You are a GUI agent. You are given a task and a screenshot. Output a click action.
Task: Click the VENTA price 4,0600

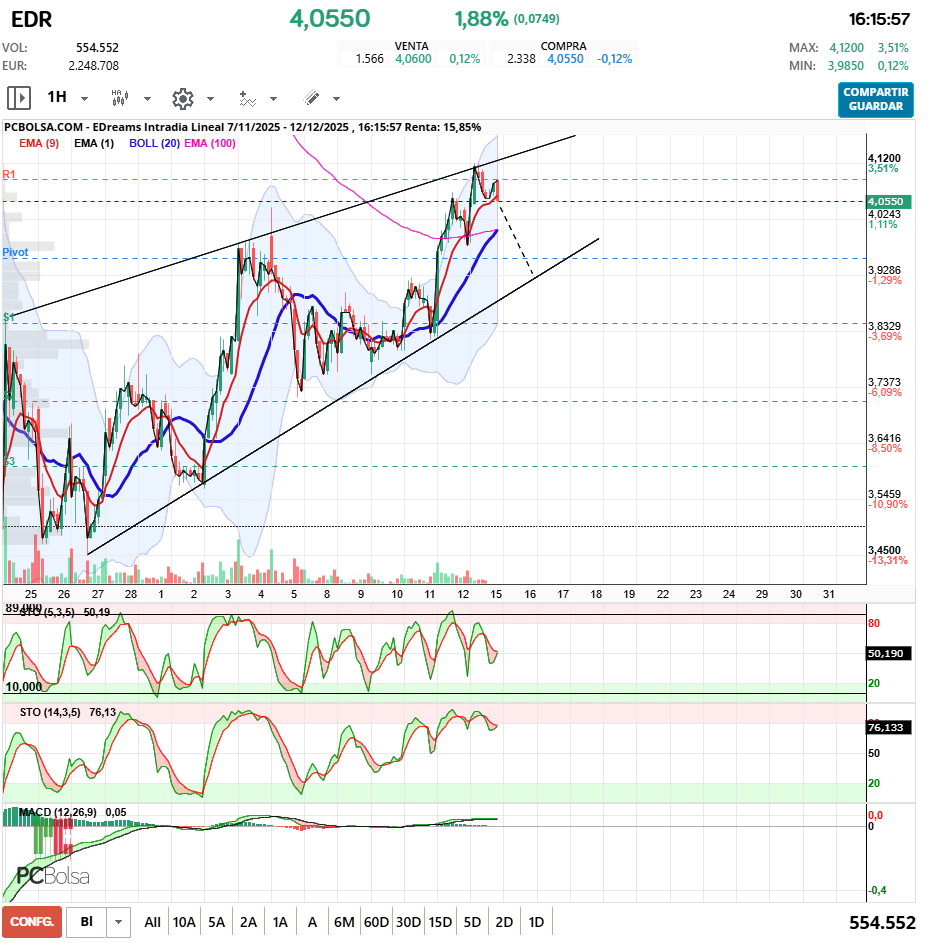(413, 59)
